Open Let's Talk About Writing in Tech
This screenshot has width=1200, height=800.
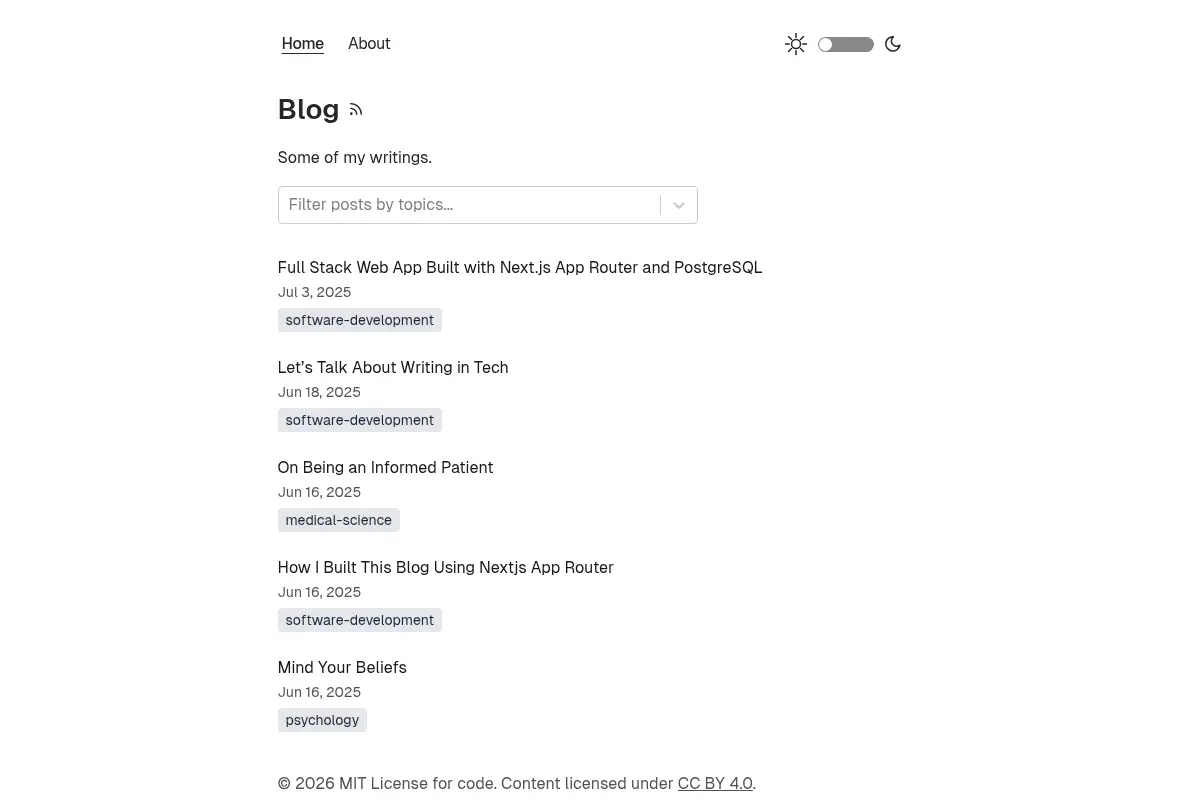(393, 367)
